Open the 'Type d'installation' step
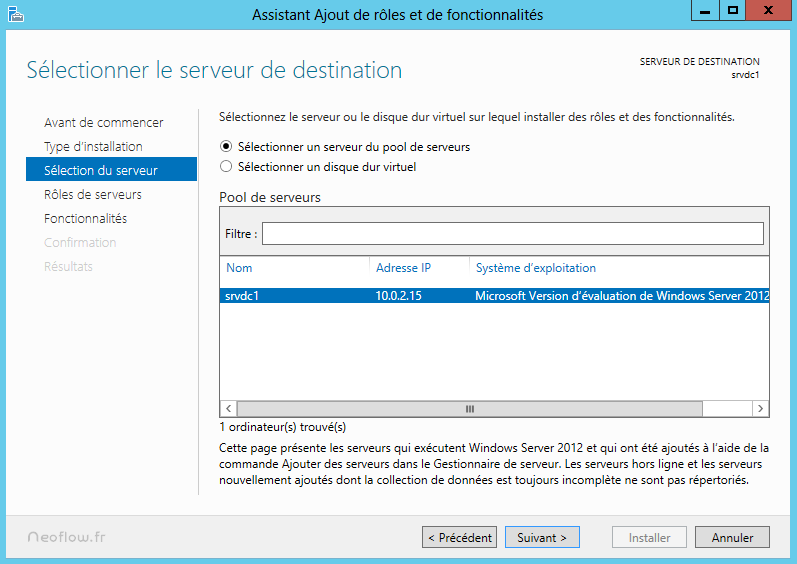This screenshot has width=797, height=564. point(93,147)
